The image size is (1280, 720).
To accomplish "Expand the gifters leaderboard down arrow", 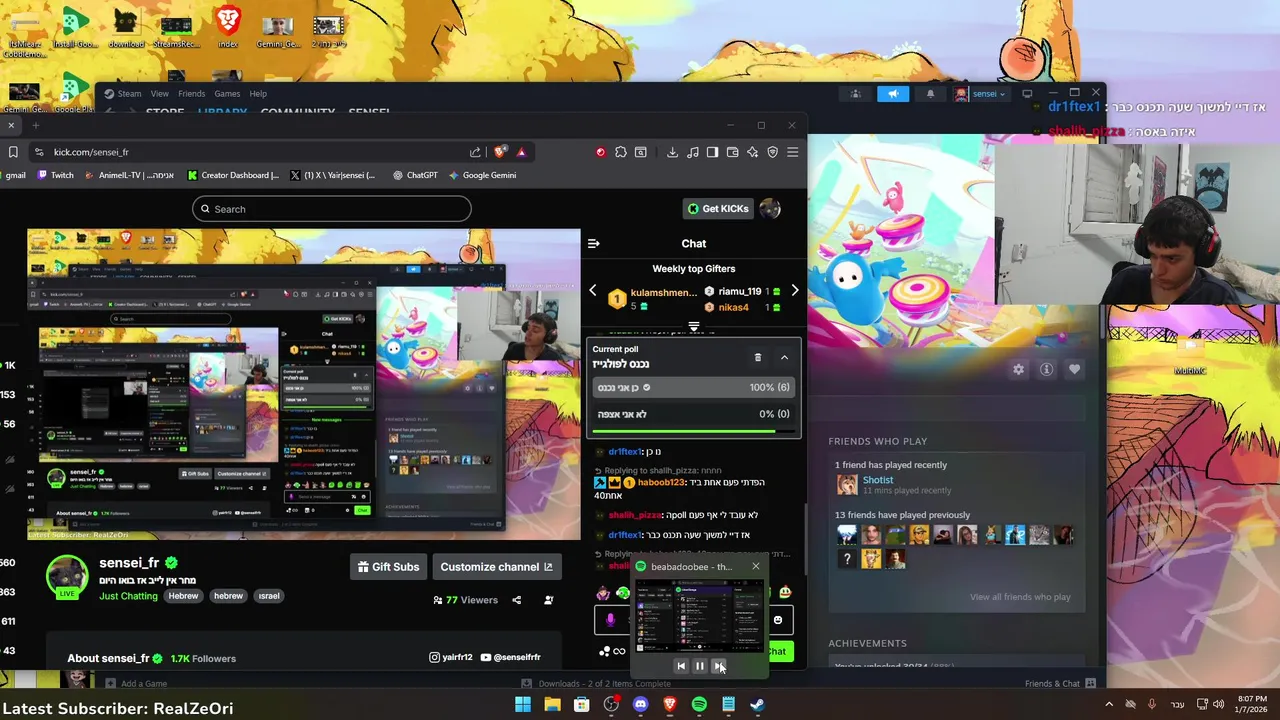I will coord(694,326).
